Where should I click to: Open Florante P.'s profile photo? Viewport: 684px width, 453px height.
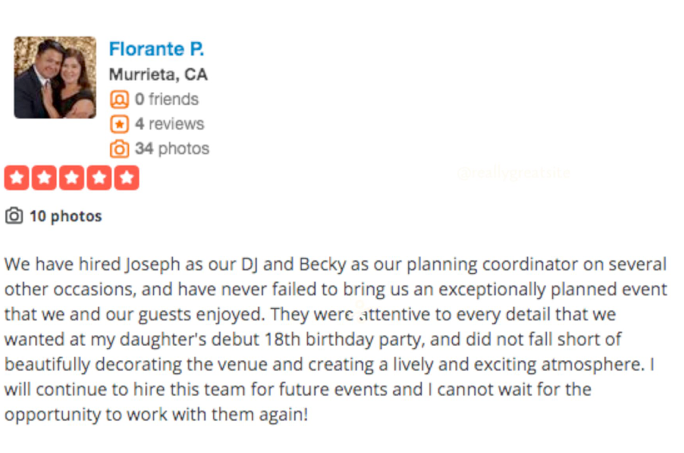(55, 77)
